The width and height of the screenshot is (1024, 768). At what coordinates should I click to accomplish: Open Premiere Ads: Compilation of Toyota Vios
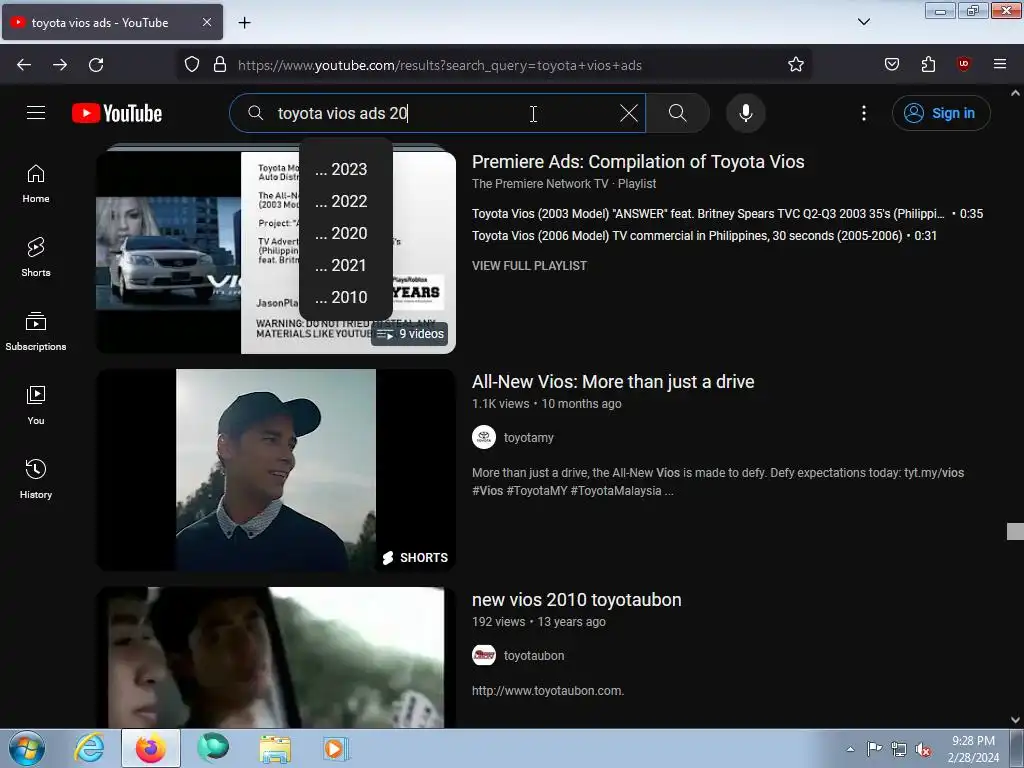[x=638, y=162]
